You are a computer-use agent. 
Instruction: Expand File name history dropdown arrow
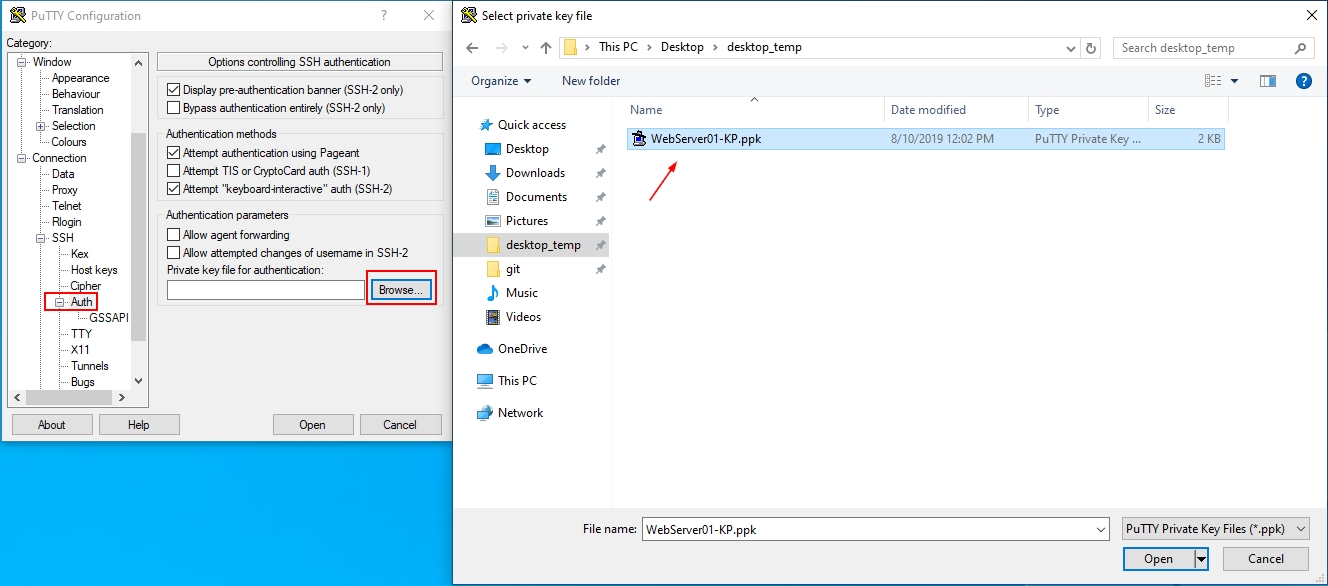tap(1101, 529)
